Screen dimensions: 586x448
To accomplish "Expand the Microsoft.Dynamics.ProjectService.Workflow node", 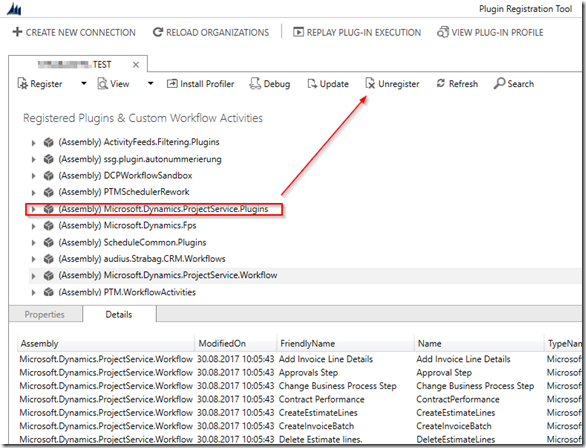I will click(x=33, y=276).
